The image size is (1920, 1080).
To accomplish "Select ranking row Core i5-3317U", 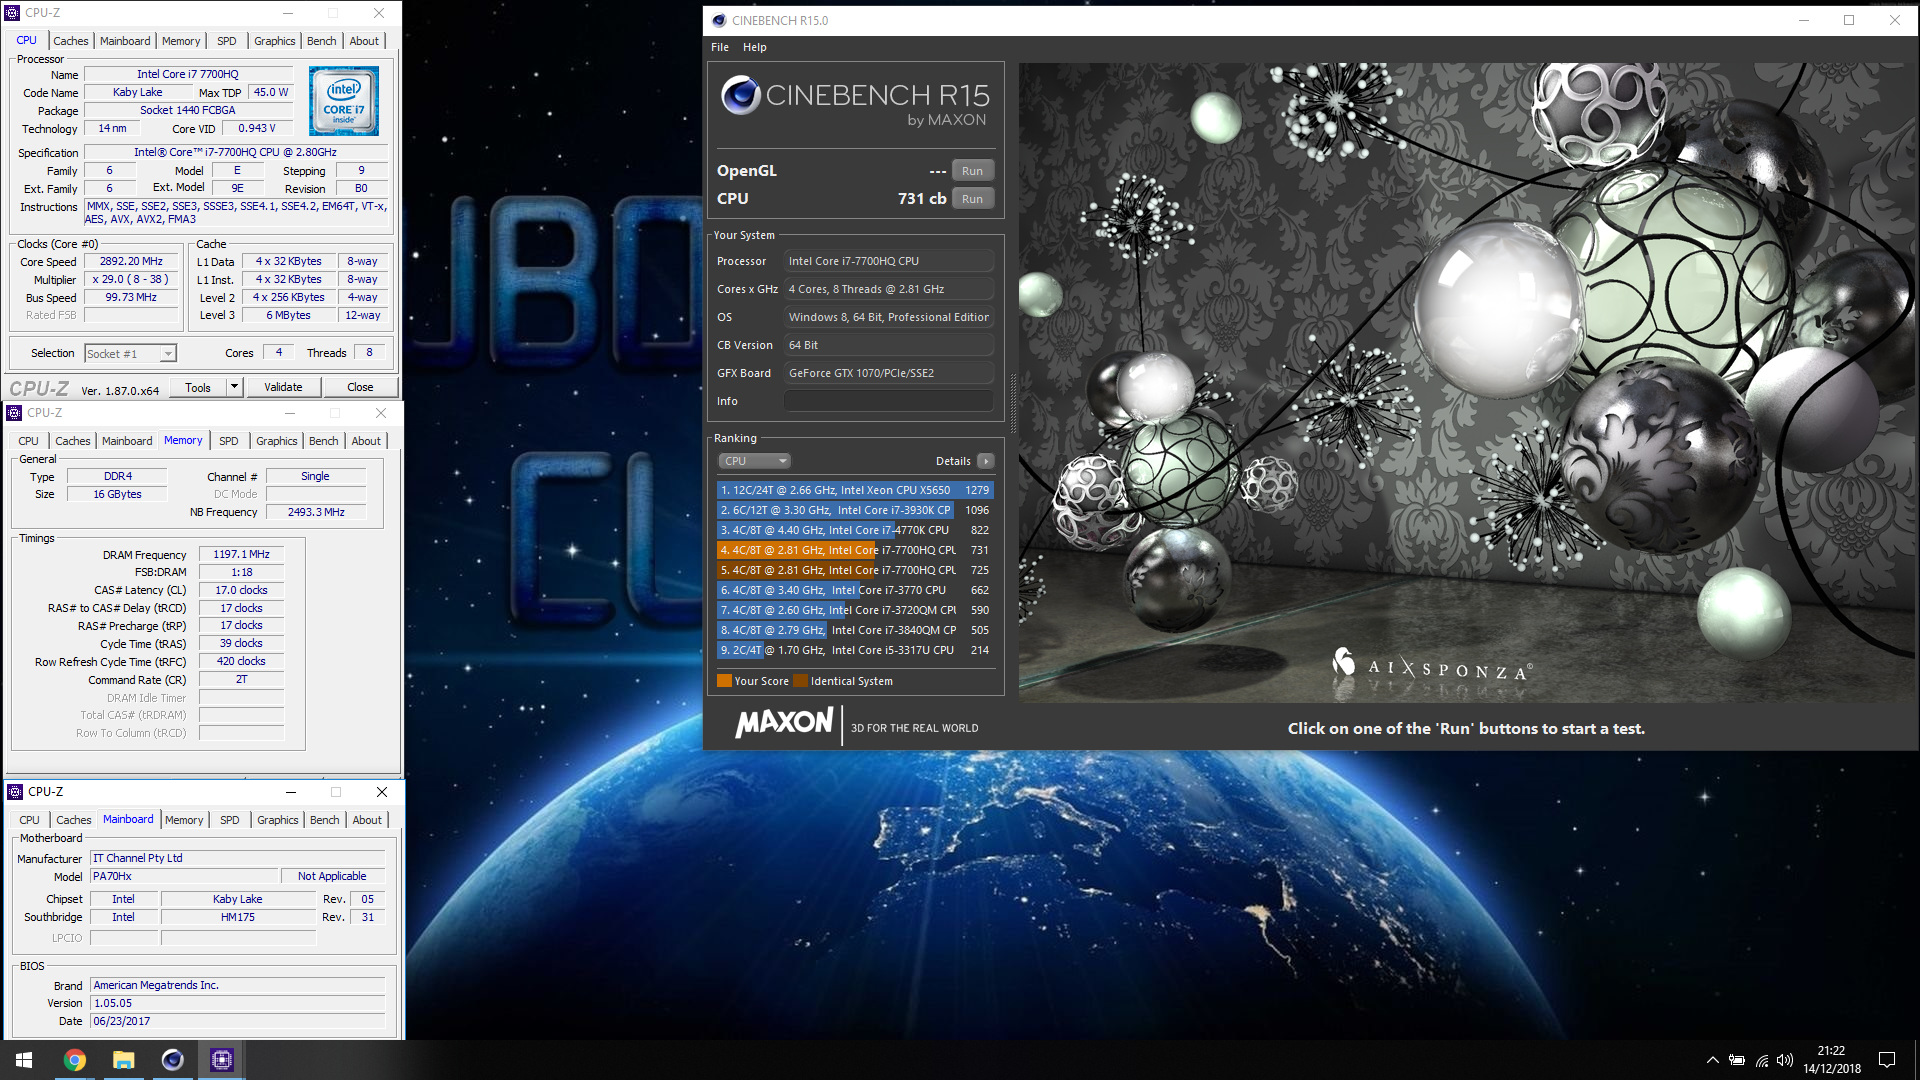I will point(855,650).
